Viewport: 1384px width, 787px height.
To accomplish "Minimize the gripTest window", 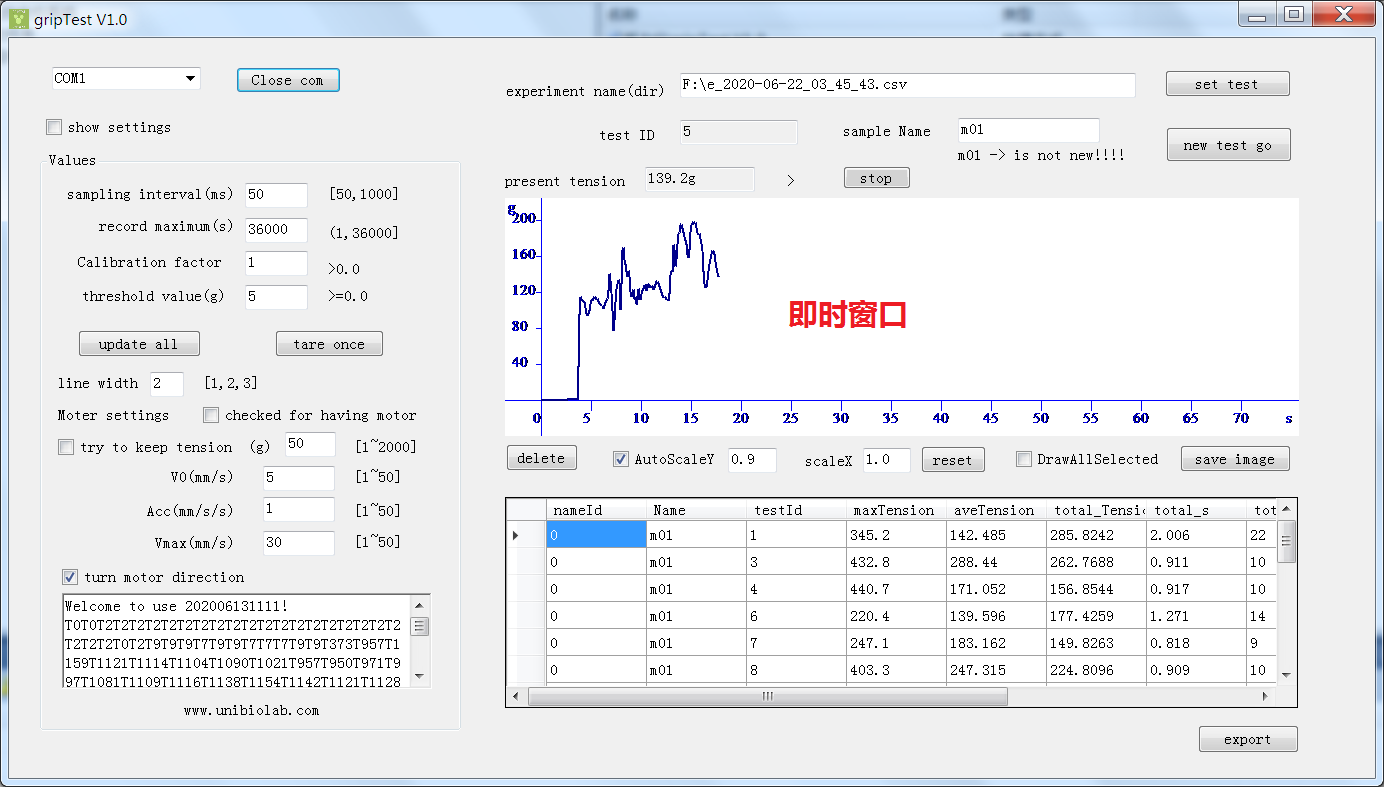I will [x=1258, y=14].
